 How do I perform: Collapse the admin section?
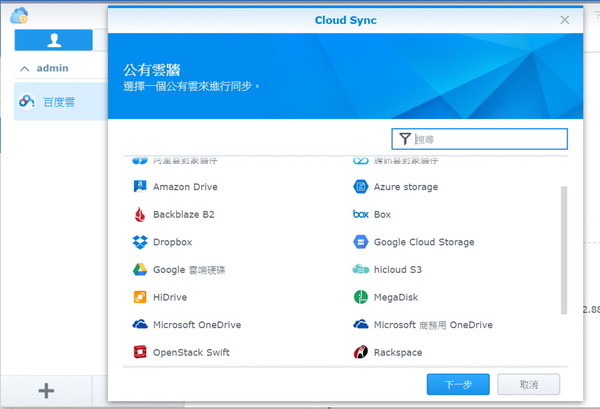click(24, 68)
